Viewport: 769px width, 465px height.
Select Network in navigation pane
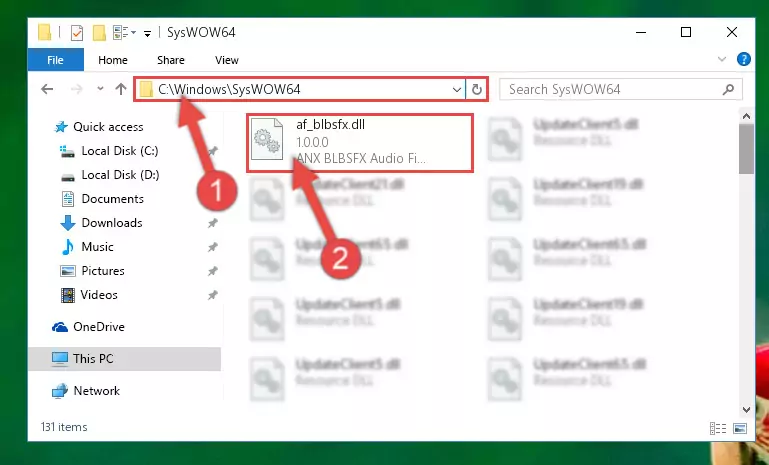(x=97, y=390)
